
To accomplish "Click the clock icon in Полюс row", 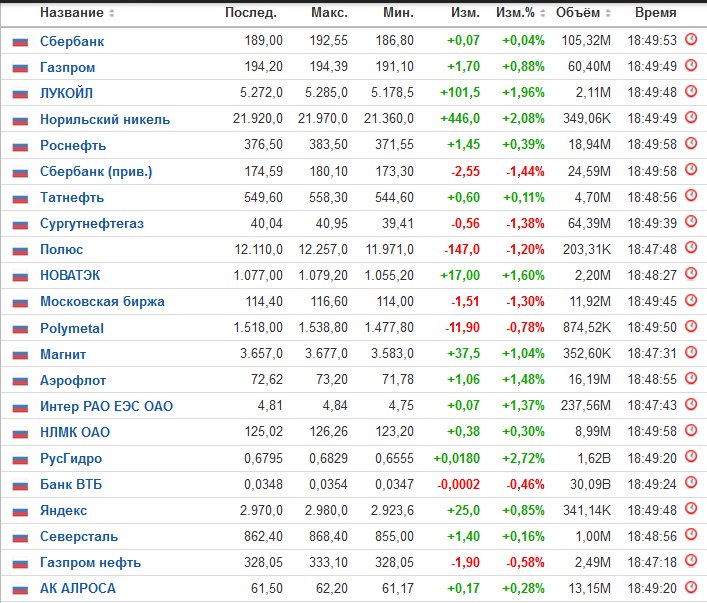I will tap(691, 248).
